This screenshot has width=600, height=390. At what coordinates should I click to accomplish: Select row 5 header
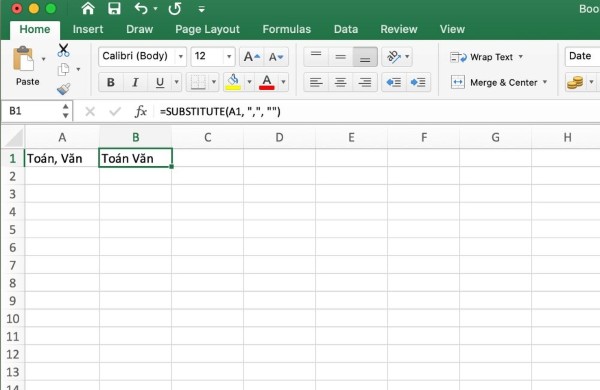[x=13, y=230]
